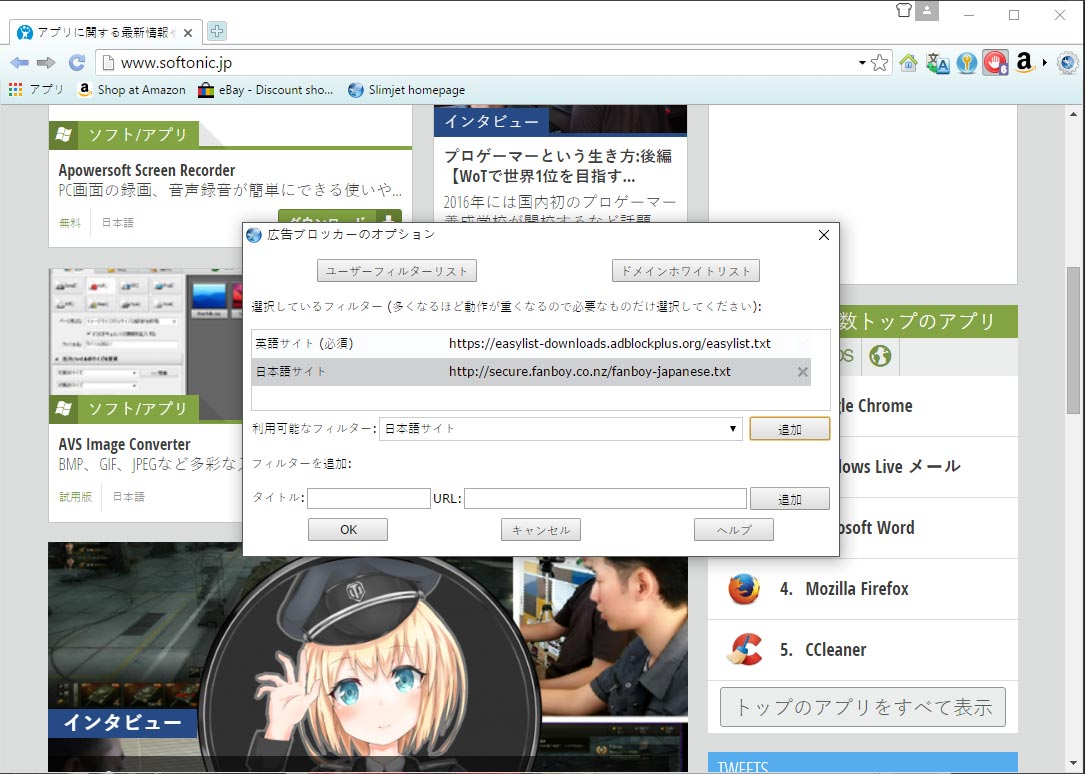Viewport: 1085px width, 774px height.
Task: Click the scrollbar up arrow
Action: pyautogui.click(x=1073, y=113)
